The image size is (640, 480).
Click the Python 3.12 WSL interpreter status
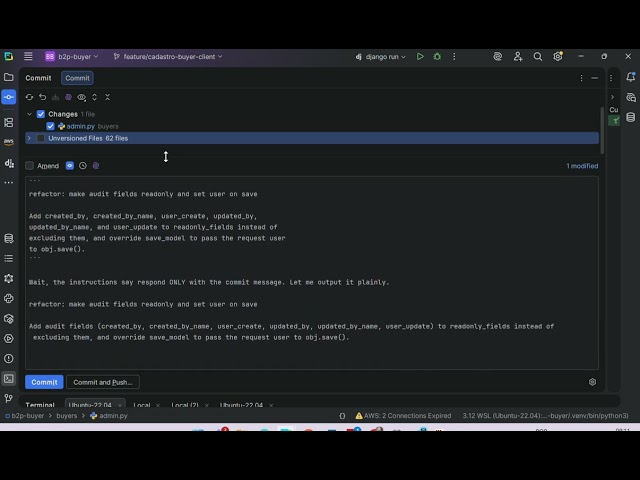click(545, 416)
